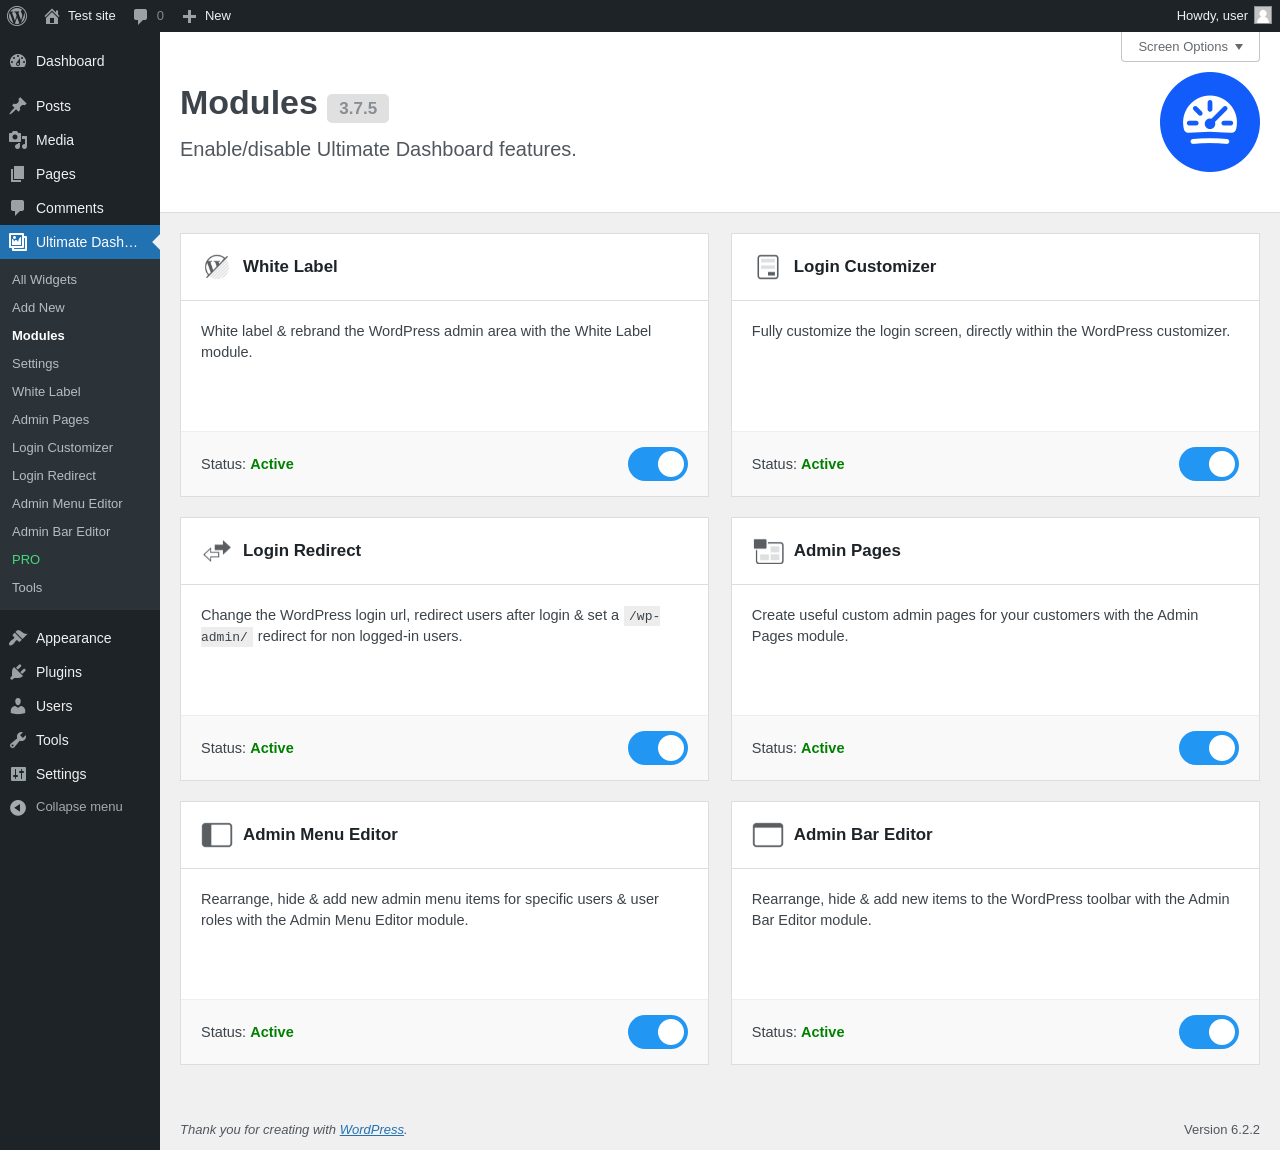The image size is (1280, 1150).
Task: Click the home icon beside Test site
Action: [x=52, y=16]
